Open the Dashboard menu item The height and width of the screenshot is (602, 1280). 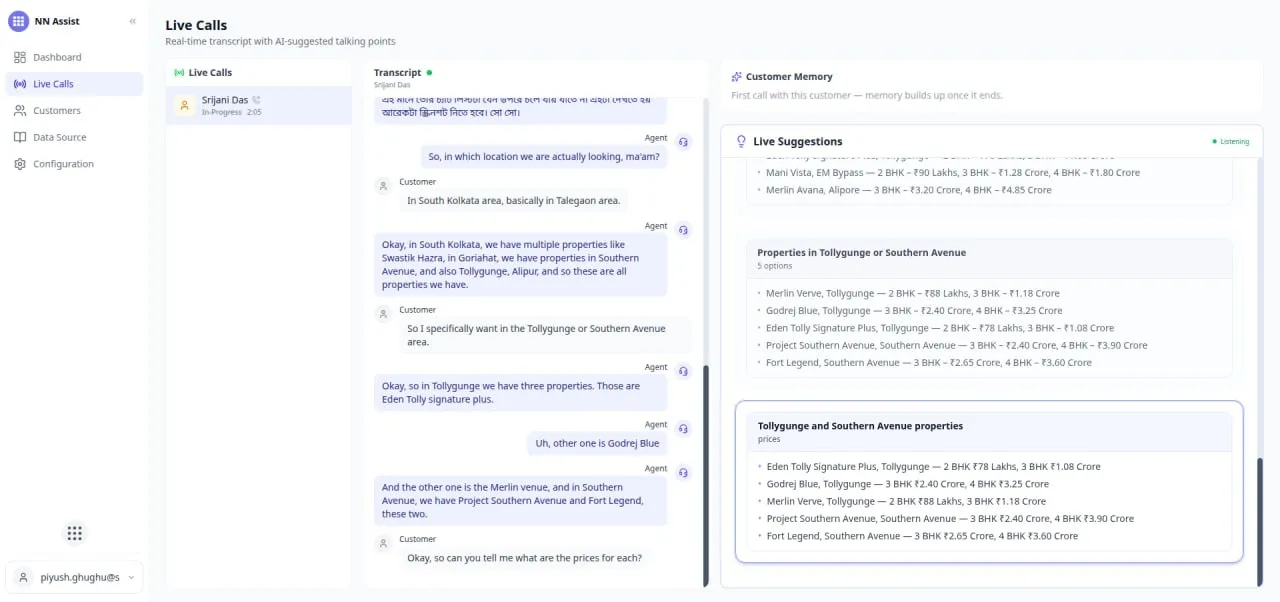coord(74,57)
